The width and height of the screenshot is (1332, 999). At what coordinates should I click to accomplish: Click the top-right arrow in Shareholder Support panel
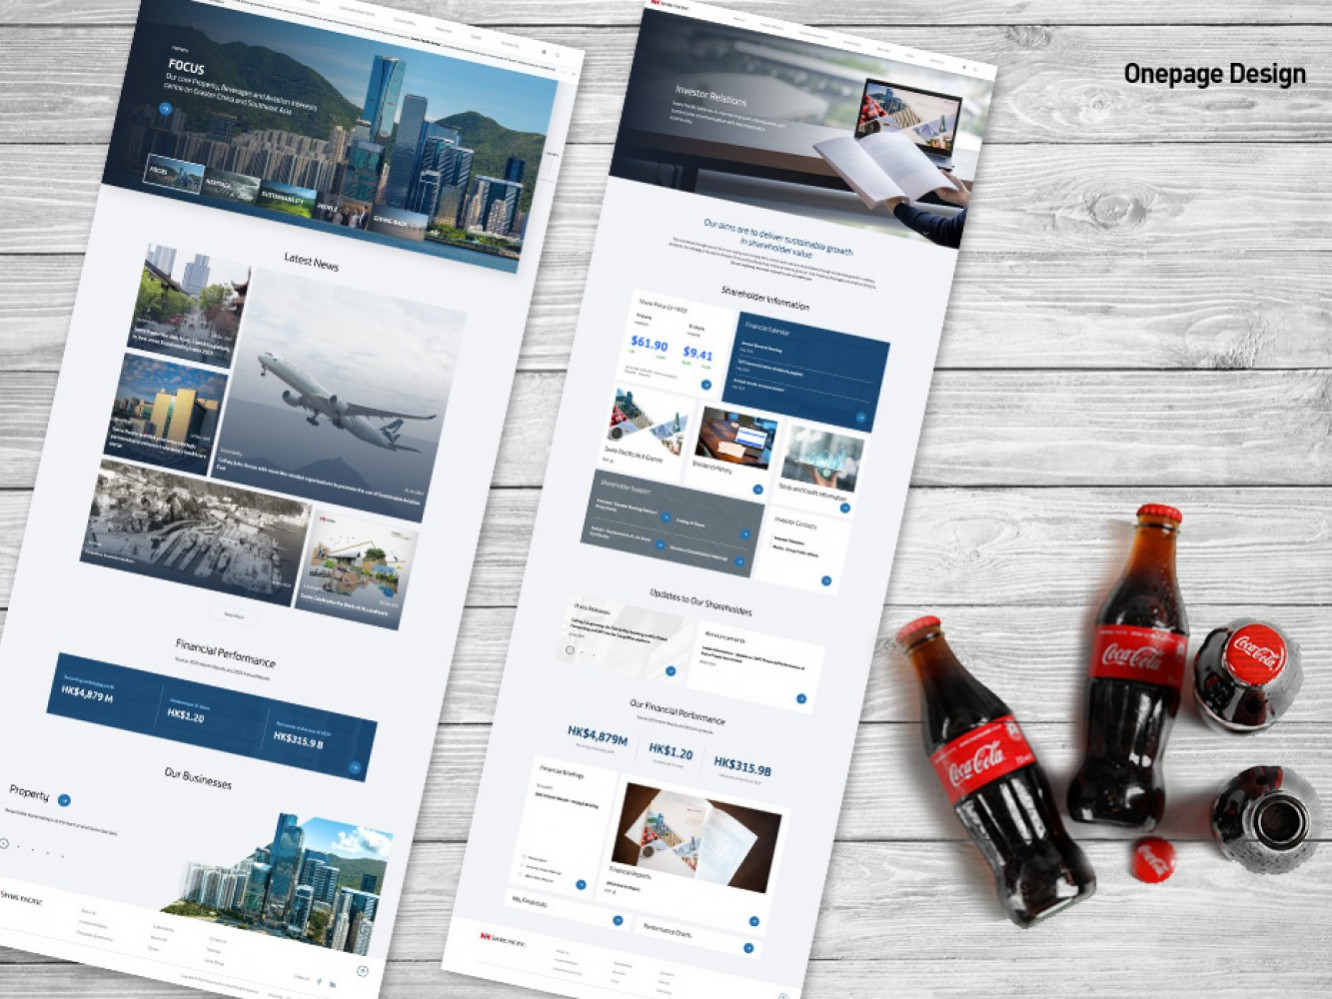click(x=745, y=535)
